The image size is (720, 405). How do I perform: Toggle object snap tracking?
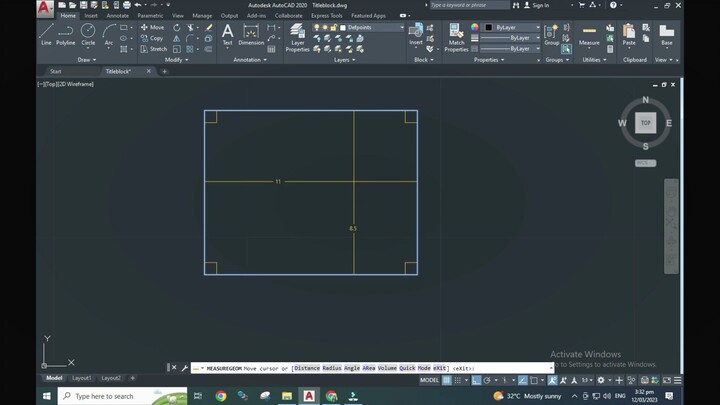click(x=523, y=380)
